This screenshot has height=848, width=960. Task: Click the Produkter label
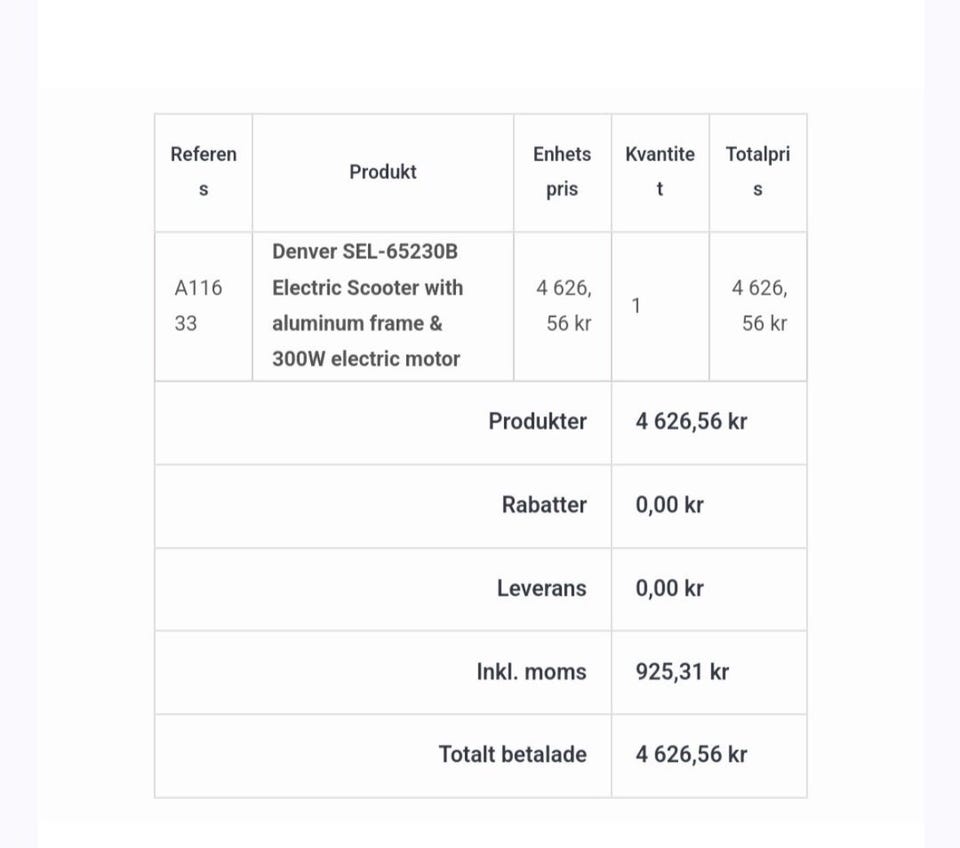click(x=537, y=422)
